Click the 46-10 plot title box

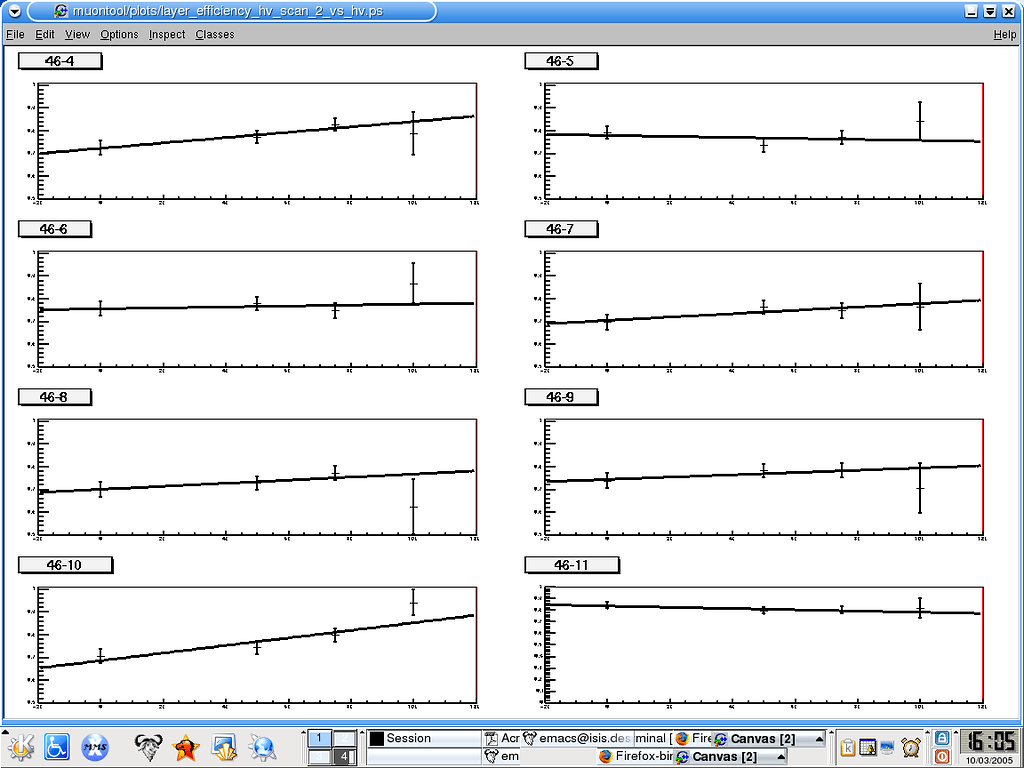point(65,565)
